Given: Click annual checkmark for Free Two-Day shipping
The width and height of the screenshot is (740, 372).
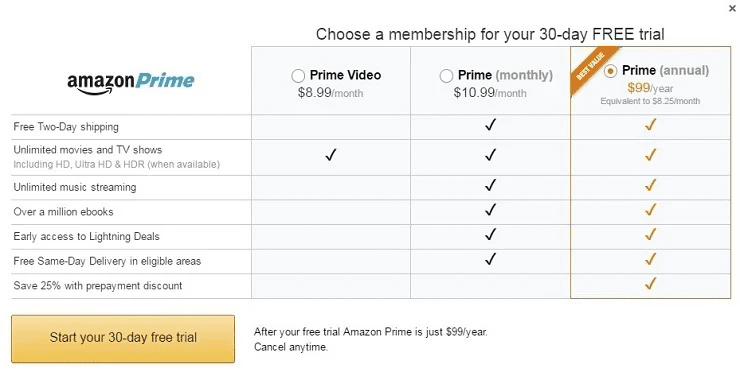Looking at the screenshot, I should (x=650, y=125).
